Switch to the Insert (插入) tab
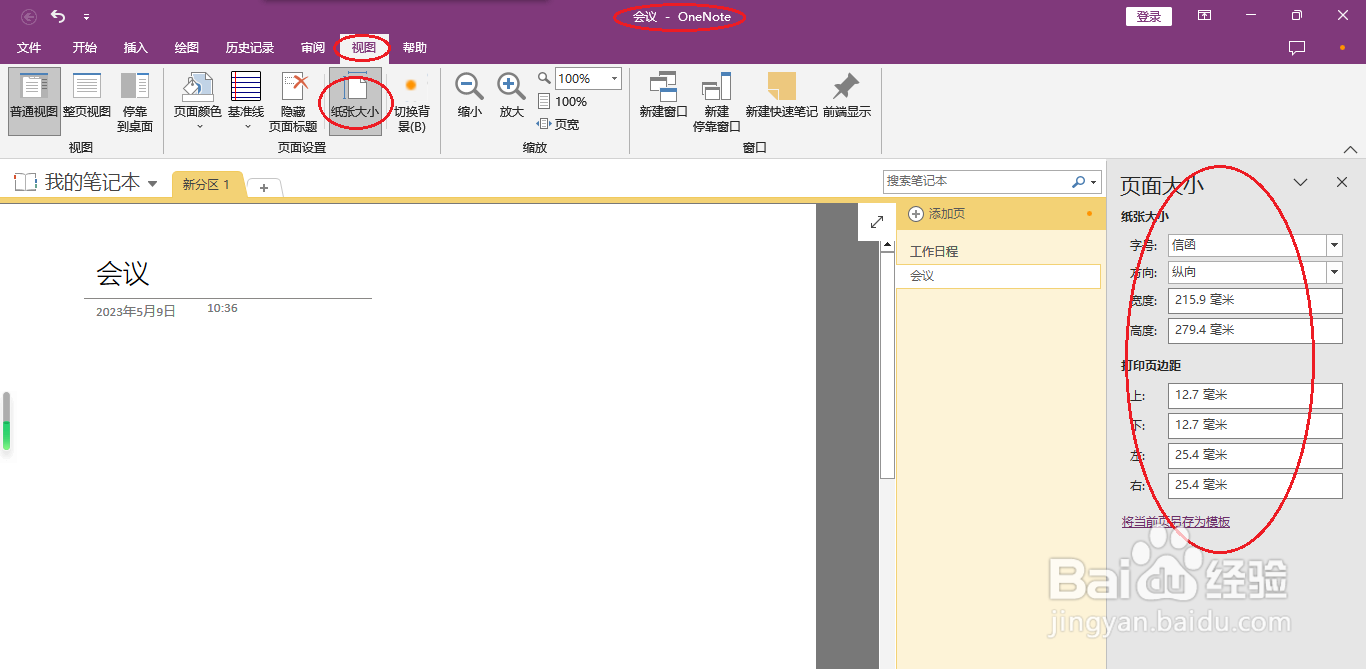 tap(136, 47)
